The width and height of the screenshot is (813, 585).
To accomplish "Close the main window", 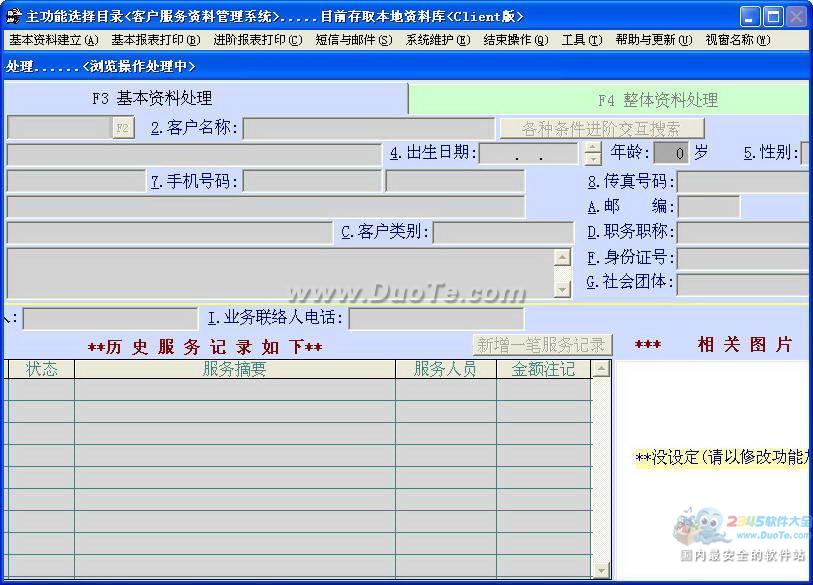I will tap(797, 17).
